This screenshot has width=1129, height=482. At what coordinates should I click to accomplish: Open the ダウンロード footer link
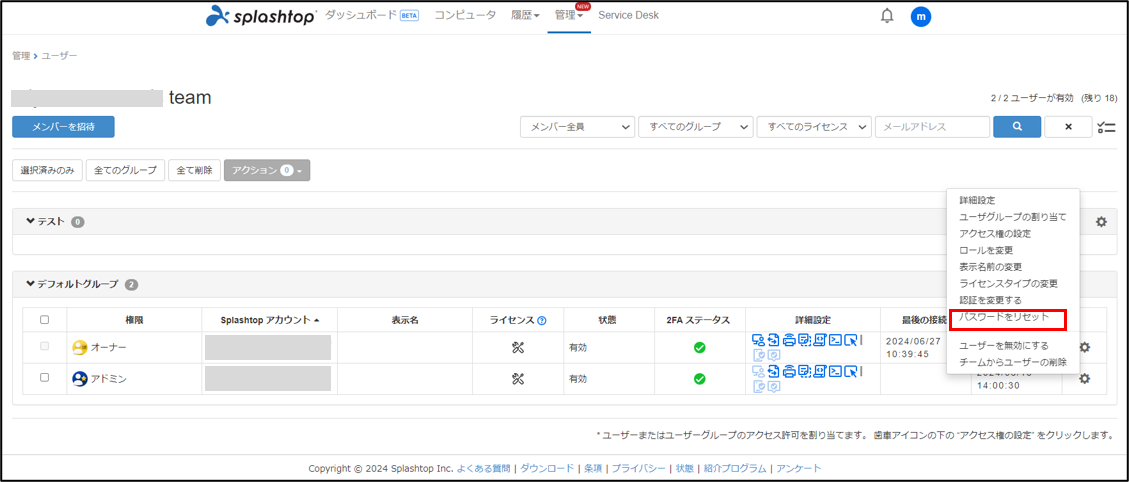tap(547, 468)
